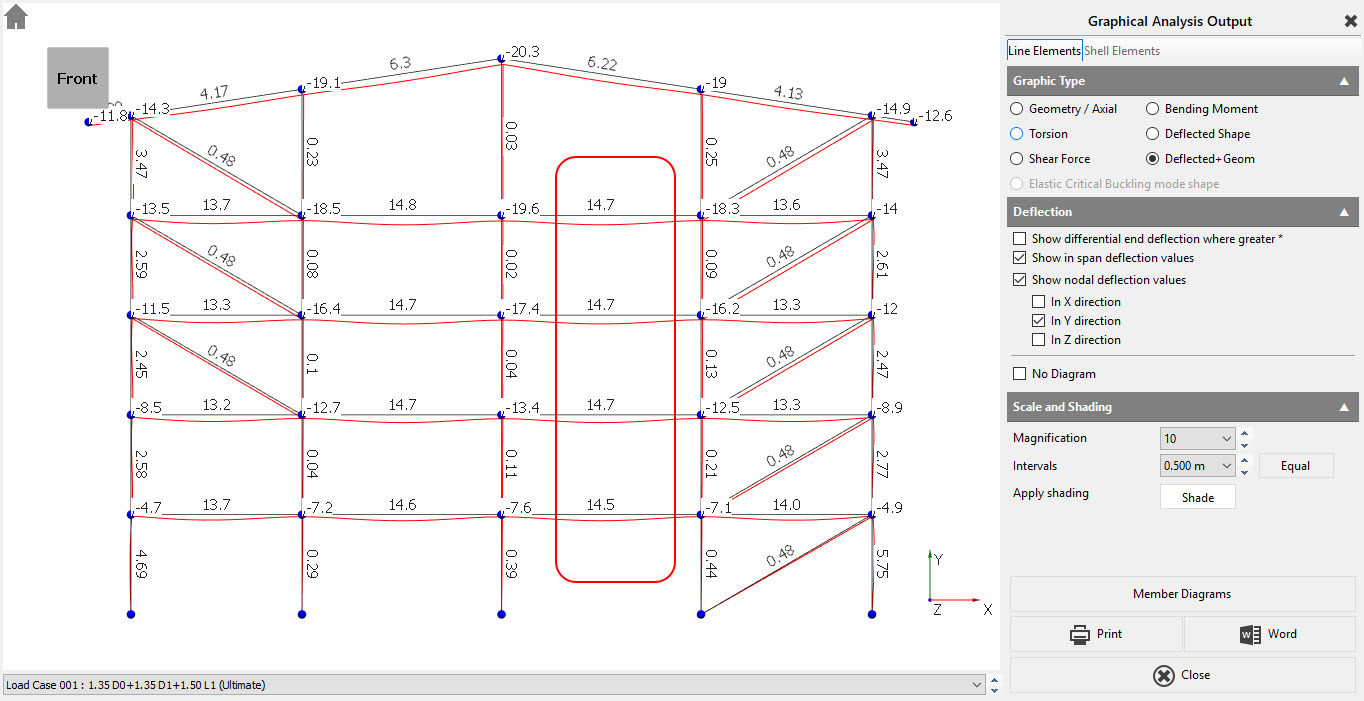Select Bending Moment graphic type
The height and width of the screenshot is (701, 1364).
pyautogui.click(x=1153, y=109)
